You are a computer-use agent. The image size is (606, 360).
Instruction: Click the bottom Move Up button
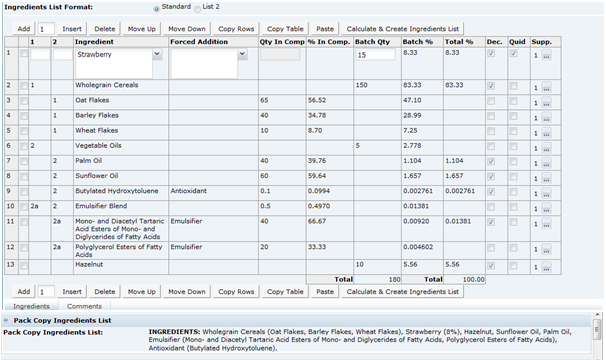141,292
